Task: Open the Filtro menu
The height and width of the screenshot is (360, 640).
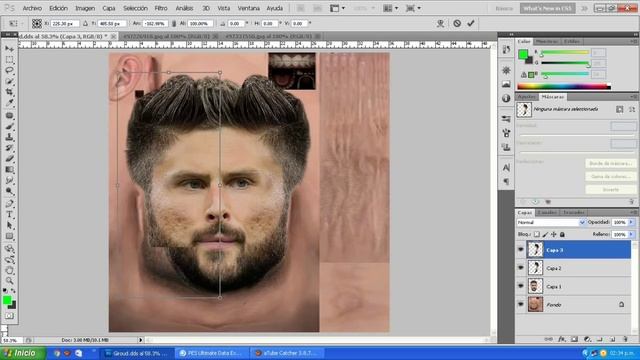Action: click(161, 8)
